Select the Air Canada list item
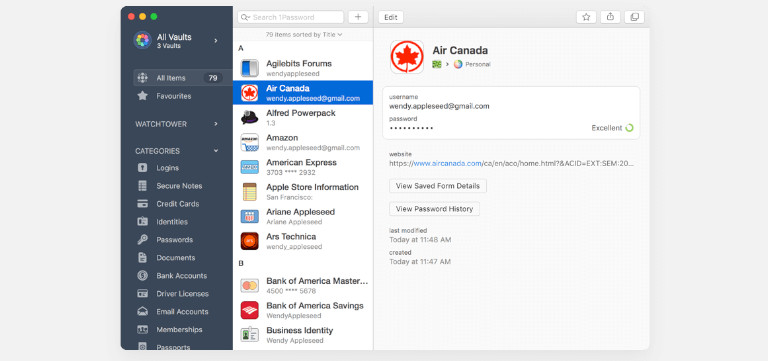The image size is (768, 361). [303, 93]
